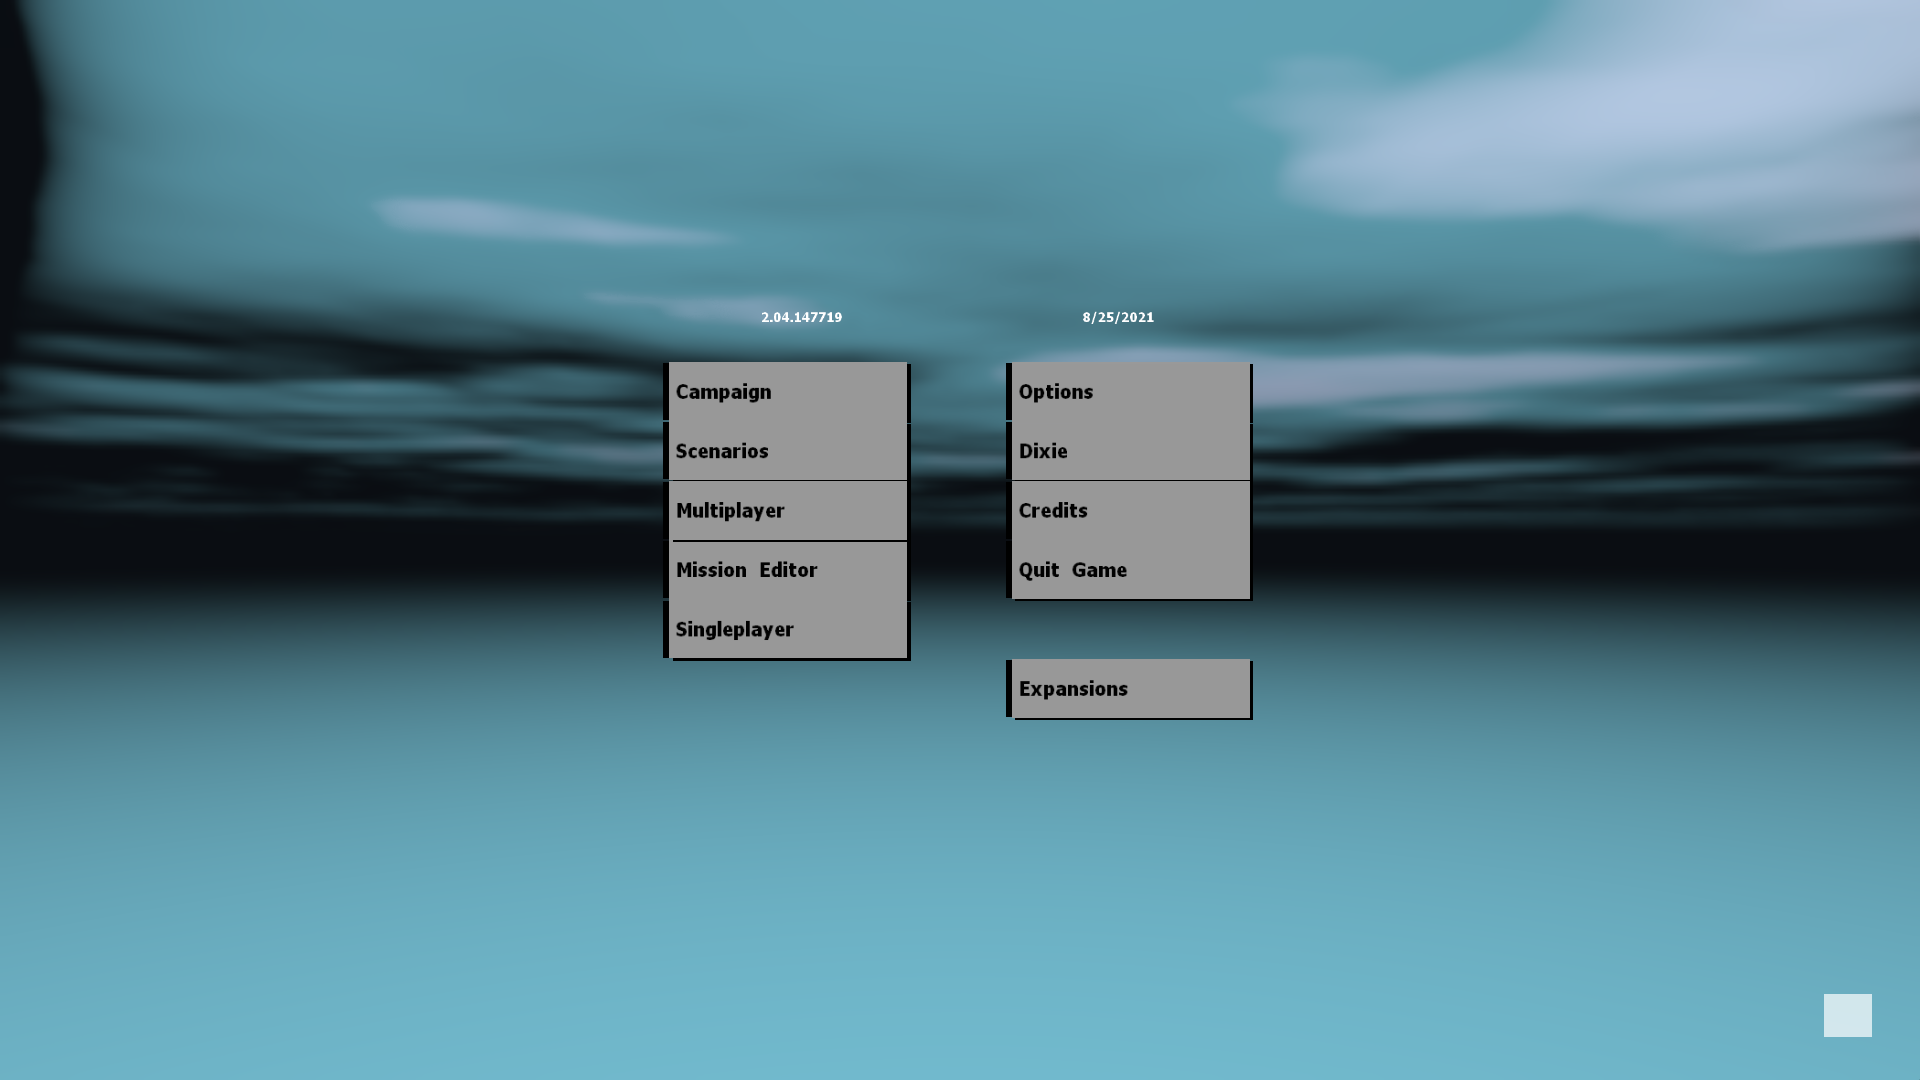Click the white square in the bottom-right corner
Screen dimensions: 1920x1080
coord(1847,1015)
